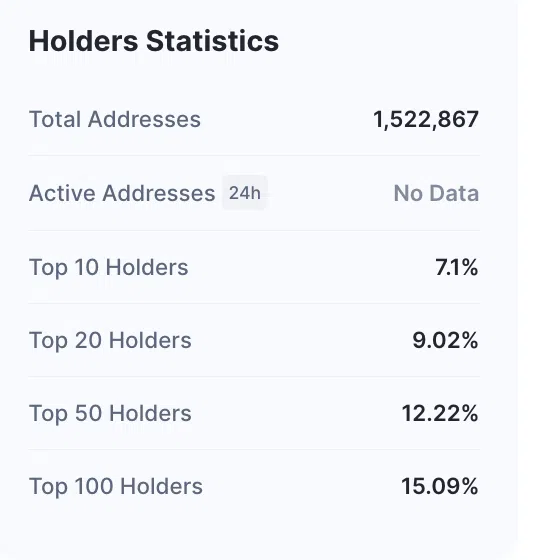Click the divider line below Top 50 Holders

pos(254,450)
